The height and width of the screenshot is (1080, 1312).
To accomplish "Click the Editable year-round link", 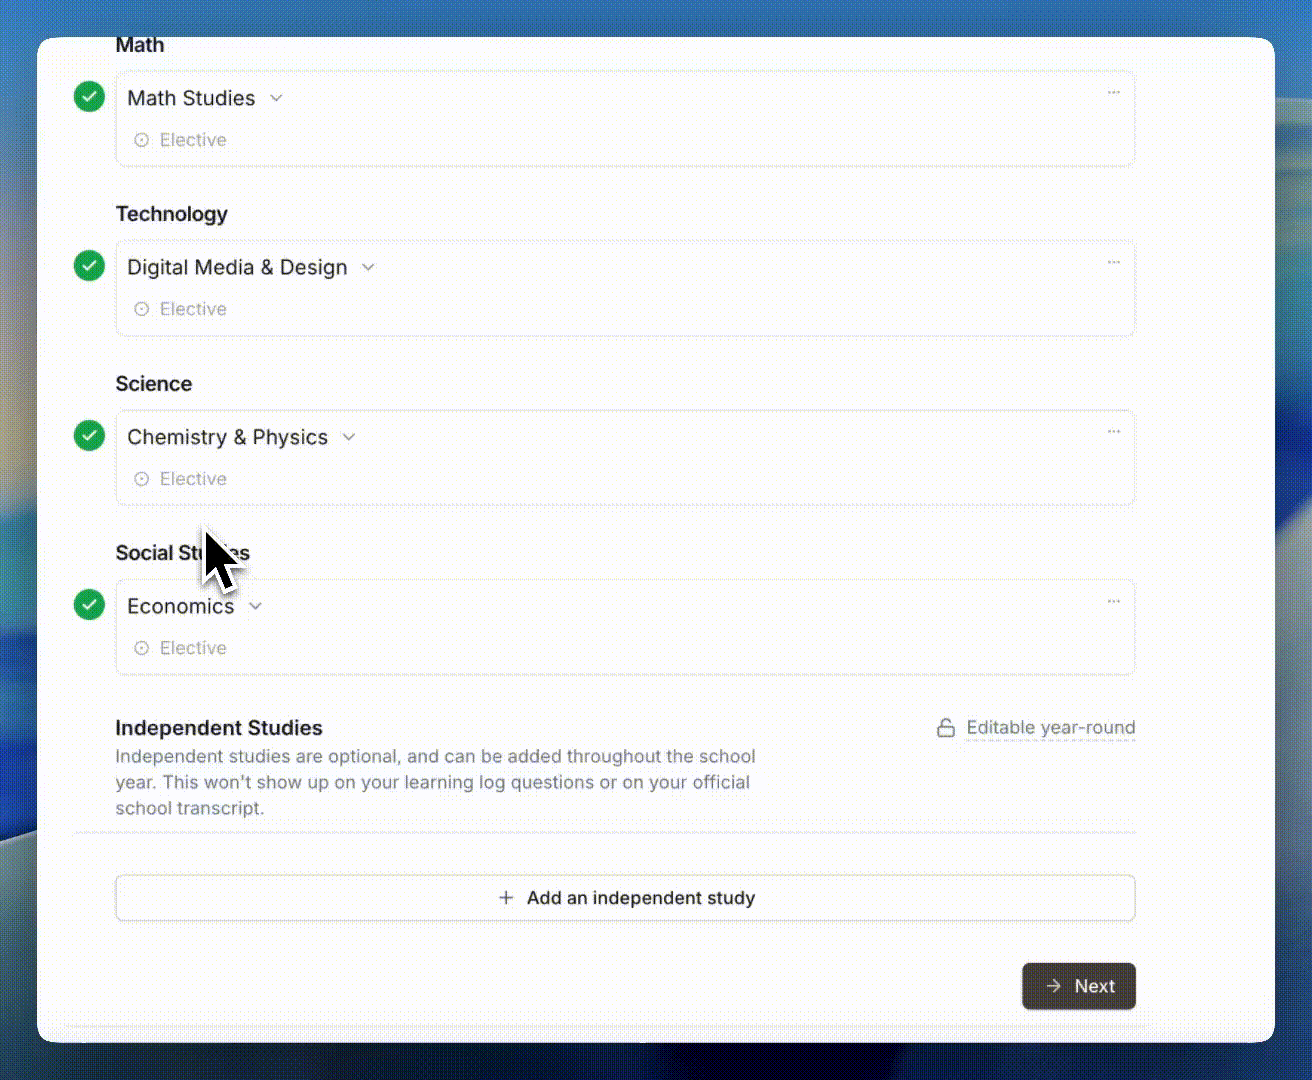I will (1051, 728).
